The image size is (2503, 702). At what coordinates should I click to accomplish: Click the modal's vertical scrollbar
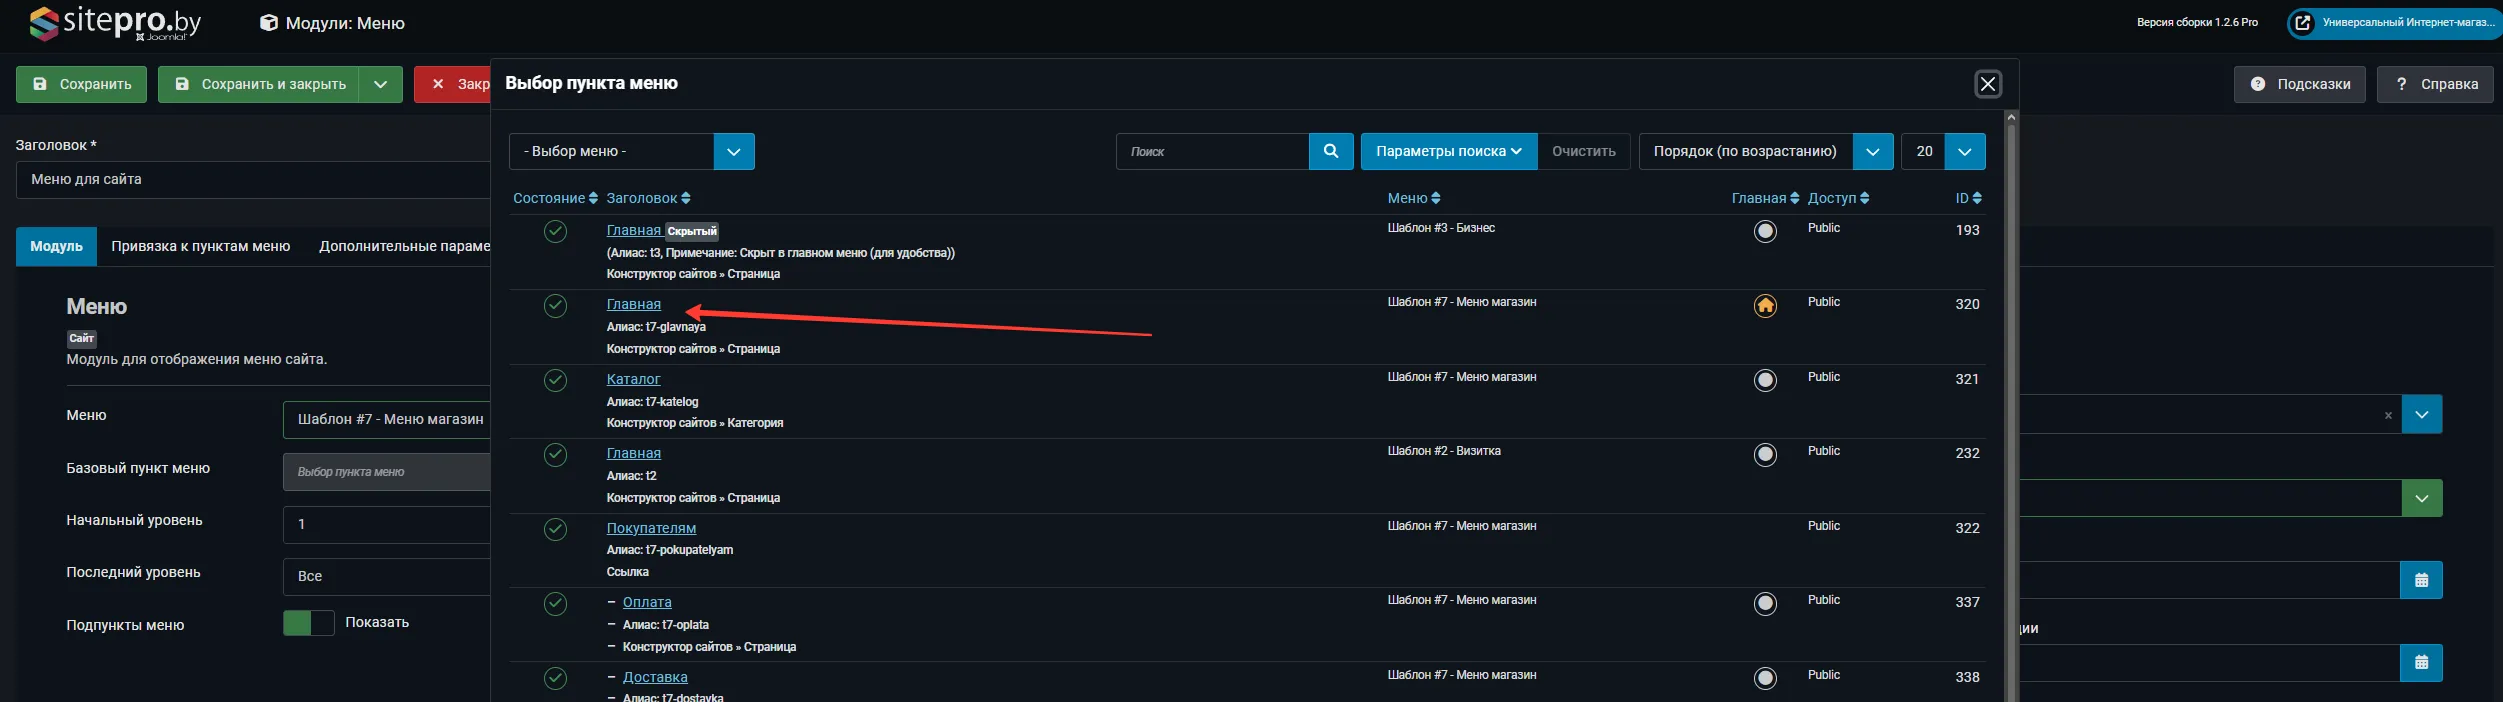pos(2011,400)
